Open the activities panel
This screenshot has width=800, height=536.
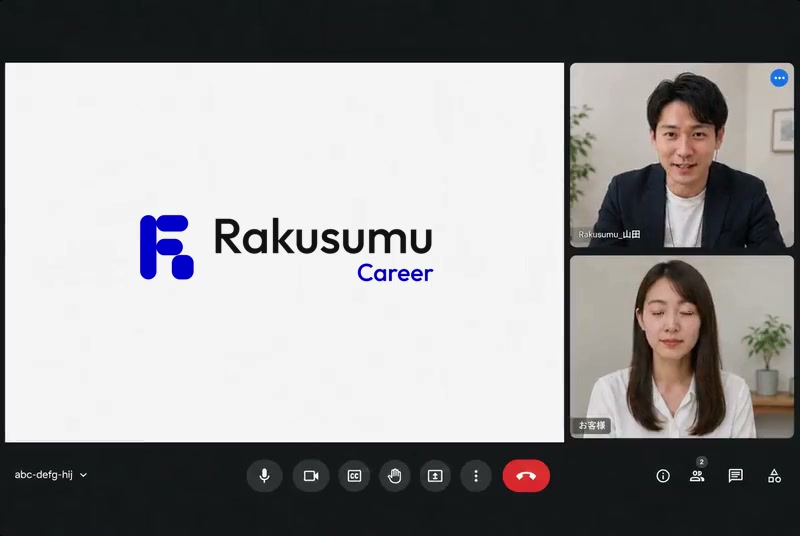click(x=774, y=476)
